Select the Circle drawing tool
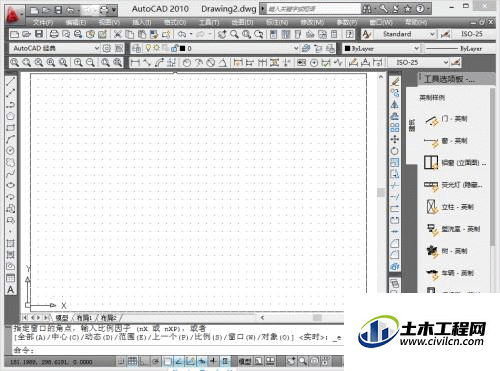The image size is (500, 371). 11,151
